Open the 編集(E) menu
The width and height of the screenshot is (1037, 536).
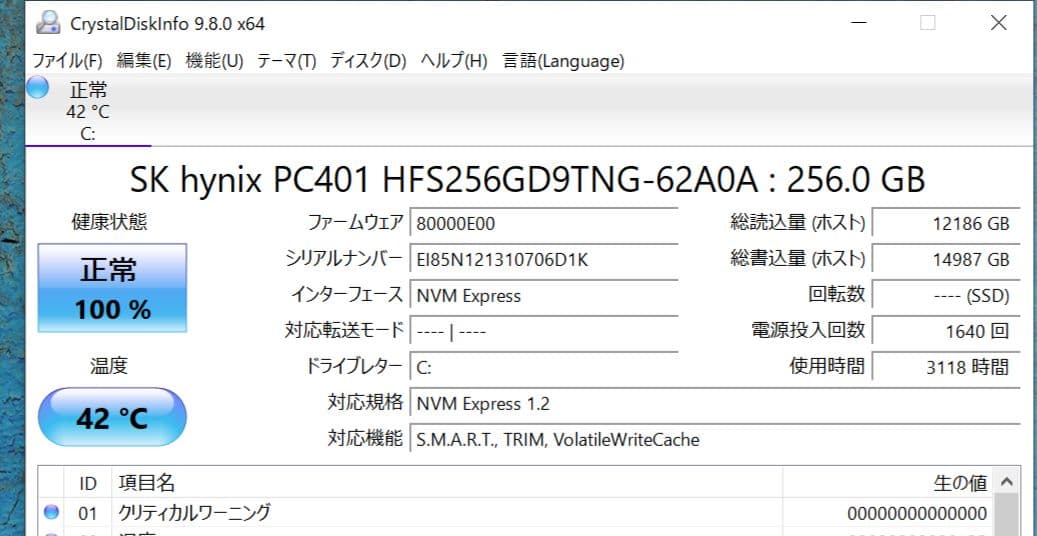pyautogui.click(x=144, y=61)
